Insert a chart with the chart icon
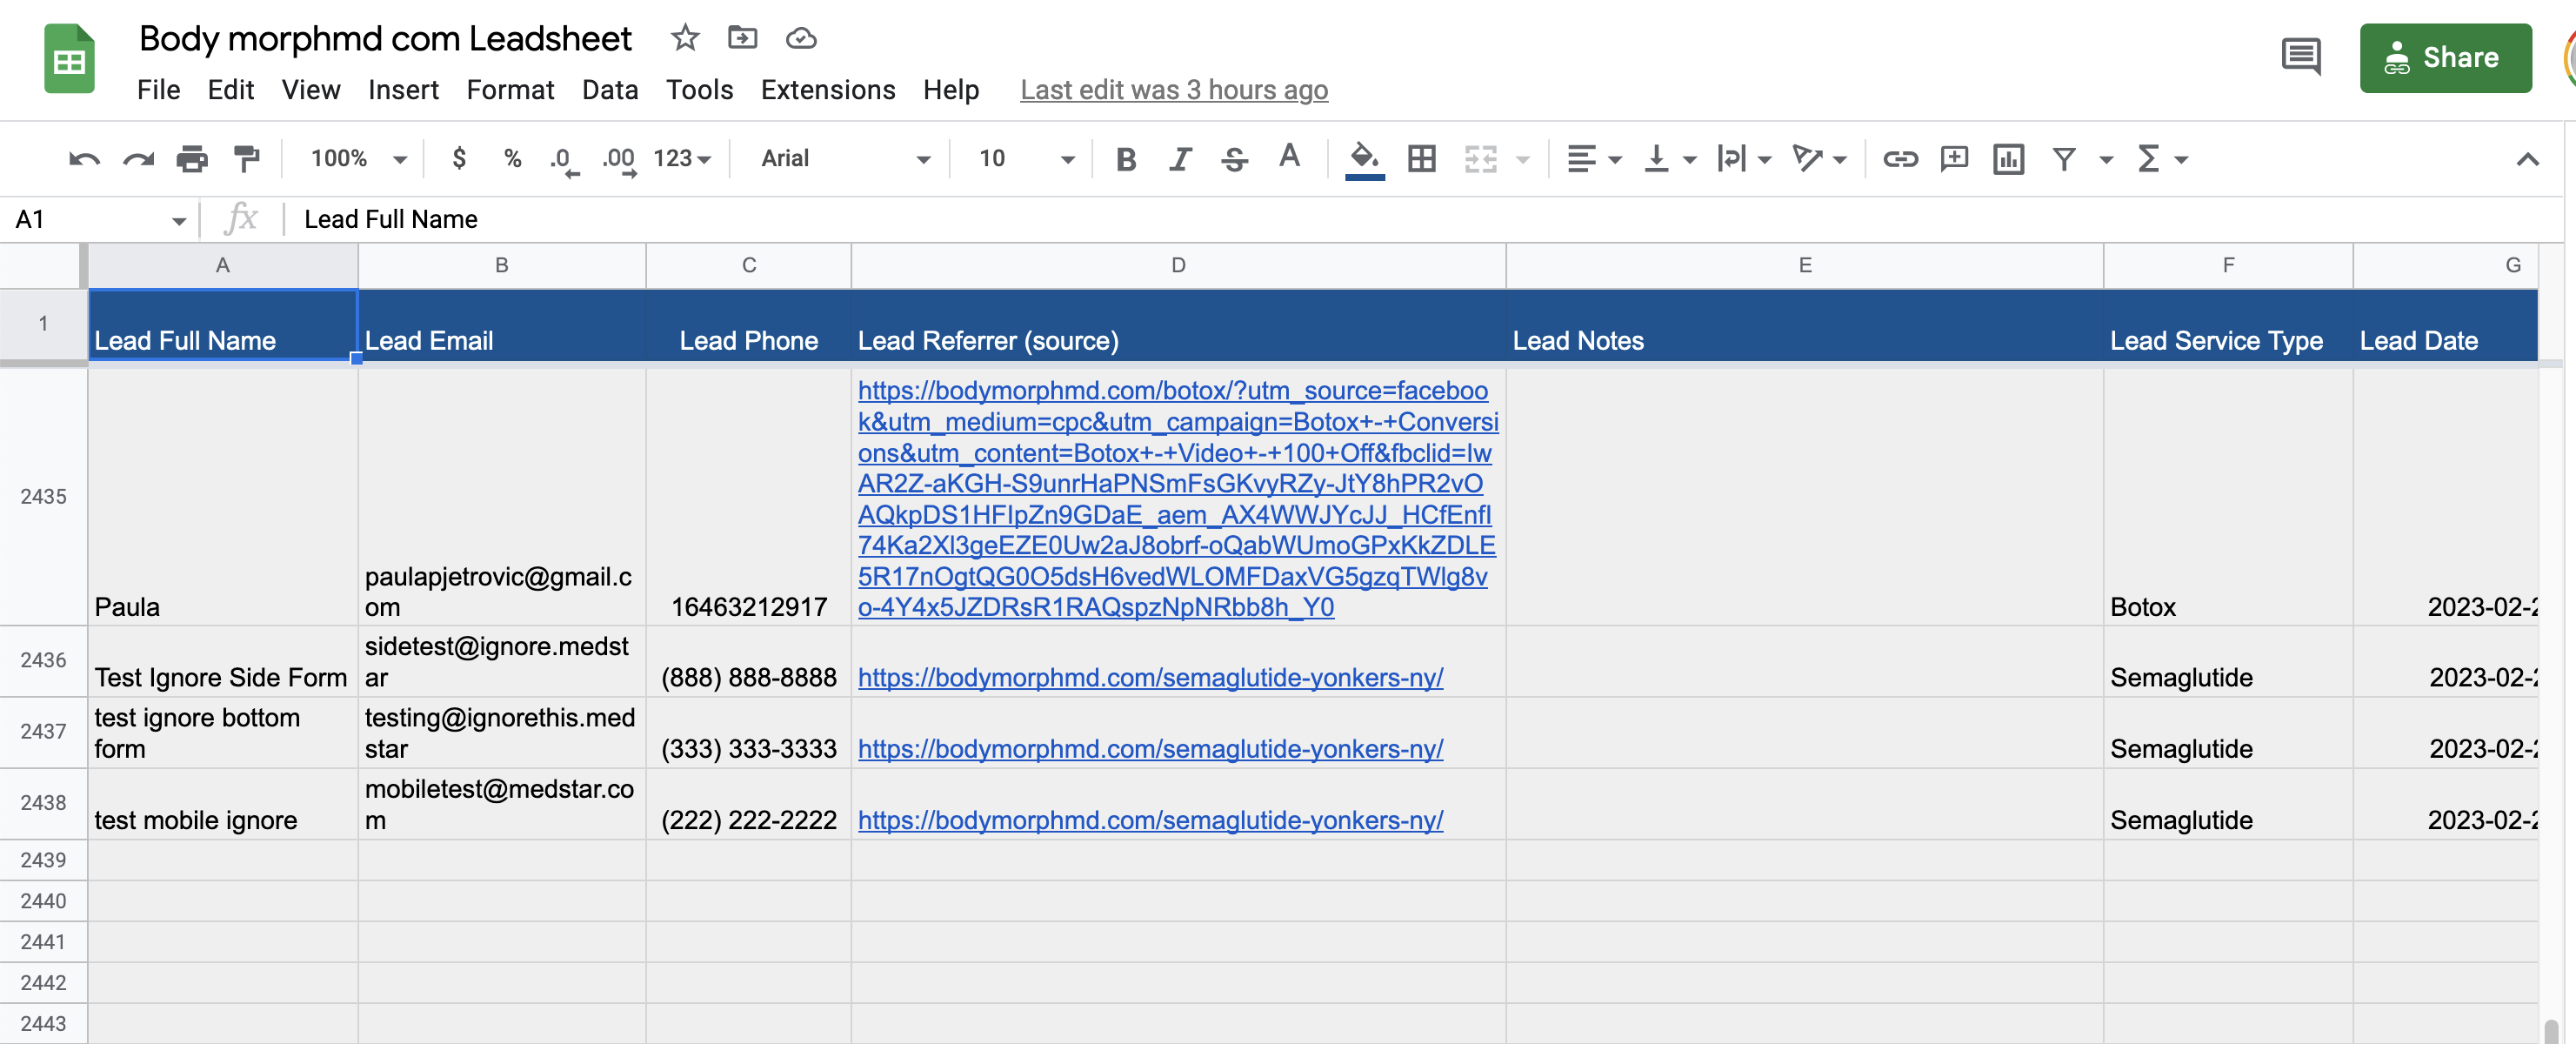 click(x=2008, y=159)
